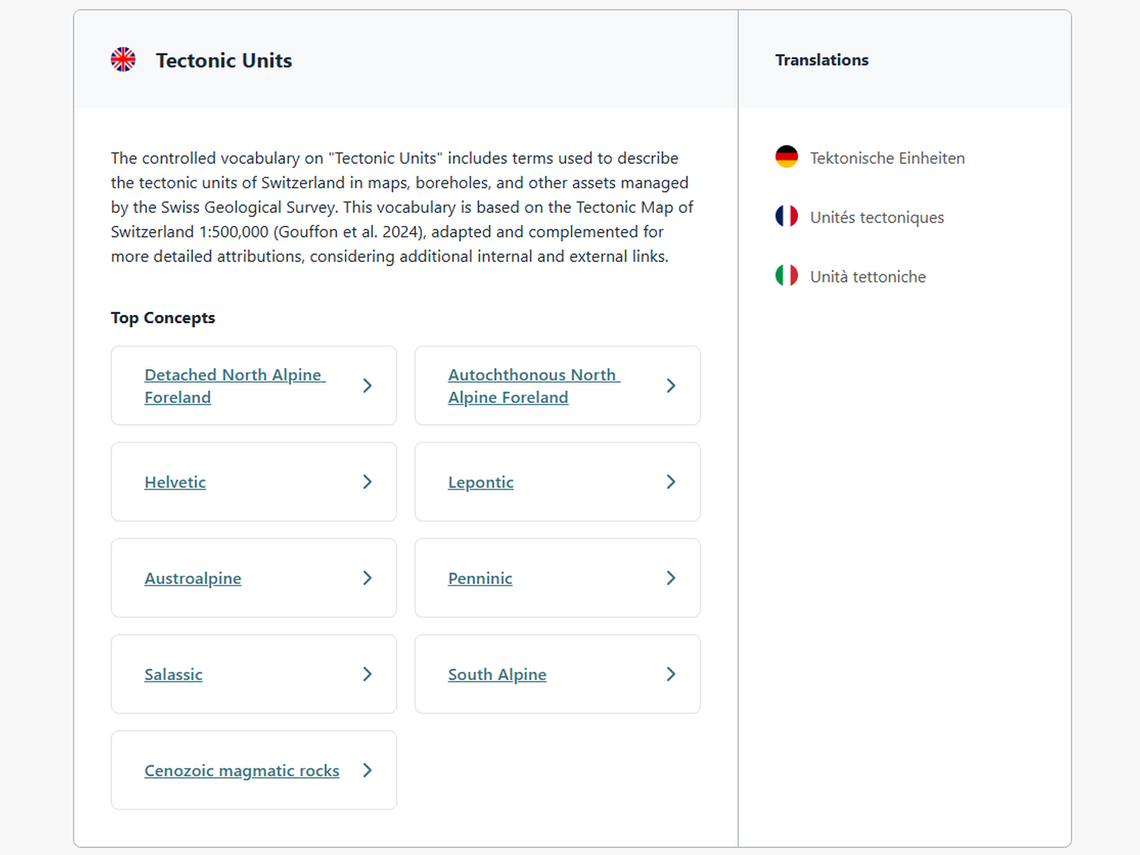The height and width of the screenshot is (855, 1140).
Task: Click the French flag icon
Action: (787, 216)
